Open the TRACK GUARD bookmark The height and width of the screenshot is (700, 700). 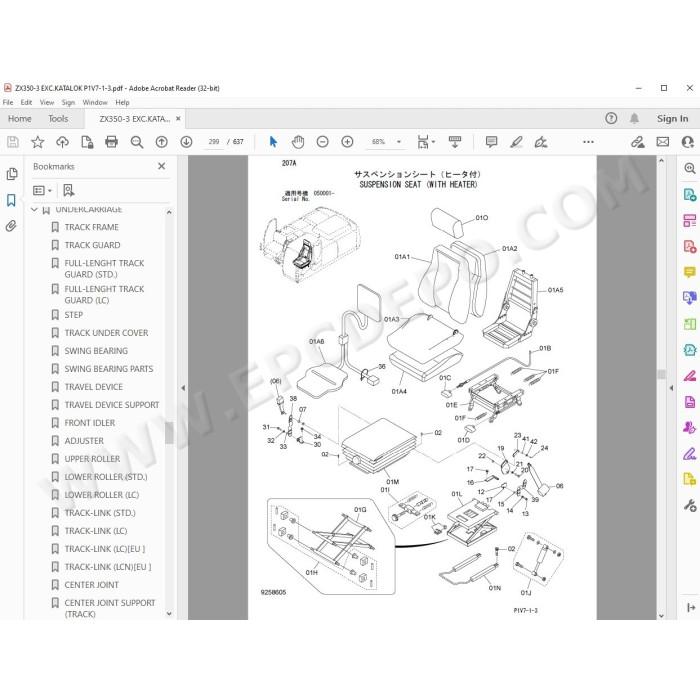point(92,245)
